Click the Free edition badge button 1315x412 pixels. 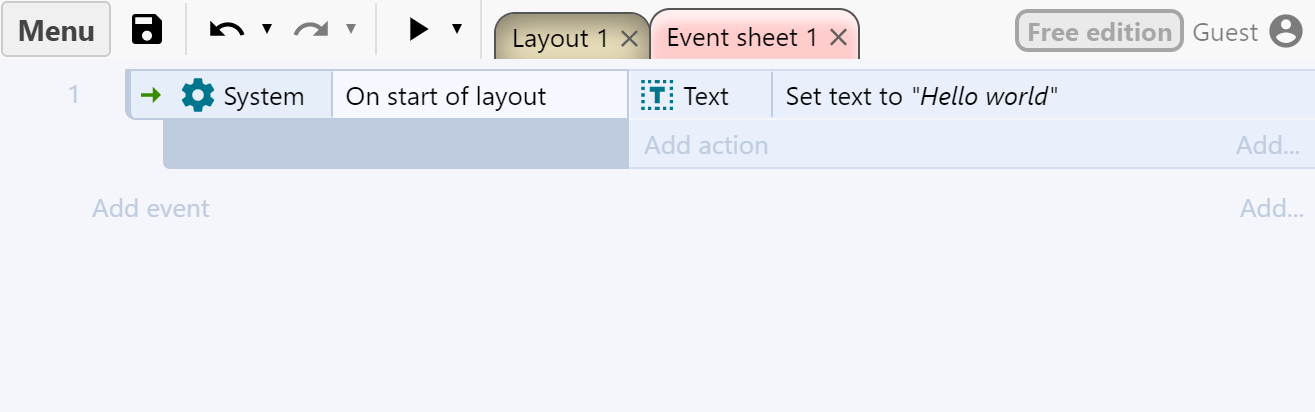coord(1099,32)
